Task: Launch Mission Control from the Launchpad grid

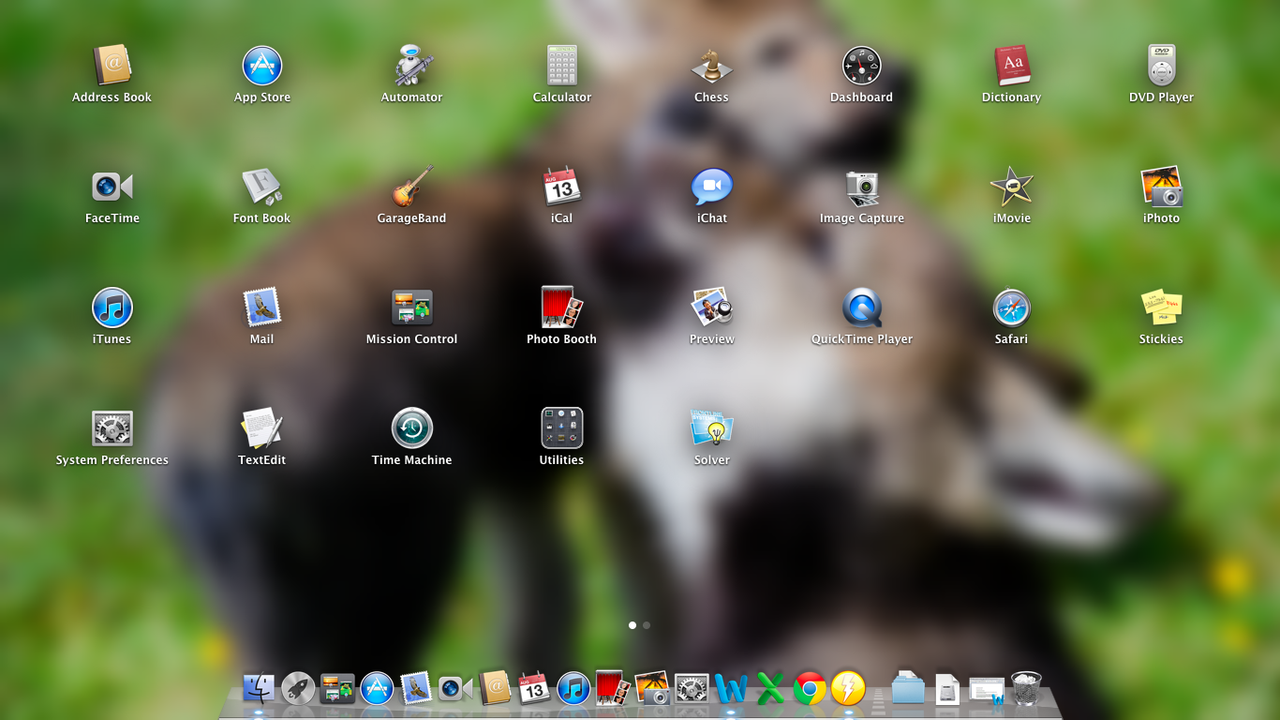Action: [412, 308]
